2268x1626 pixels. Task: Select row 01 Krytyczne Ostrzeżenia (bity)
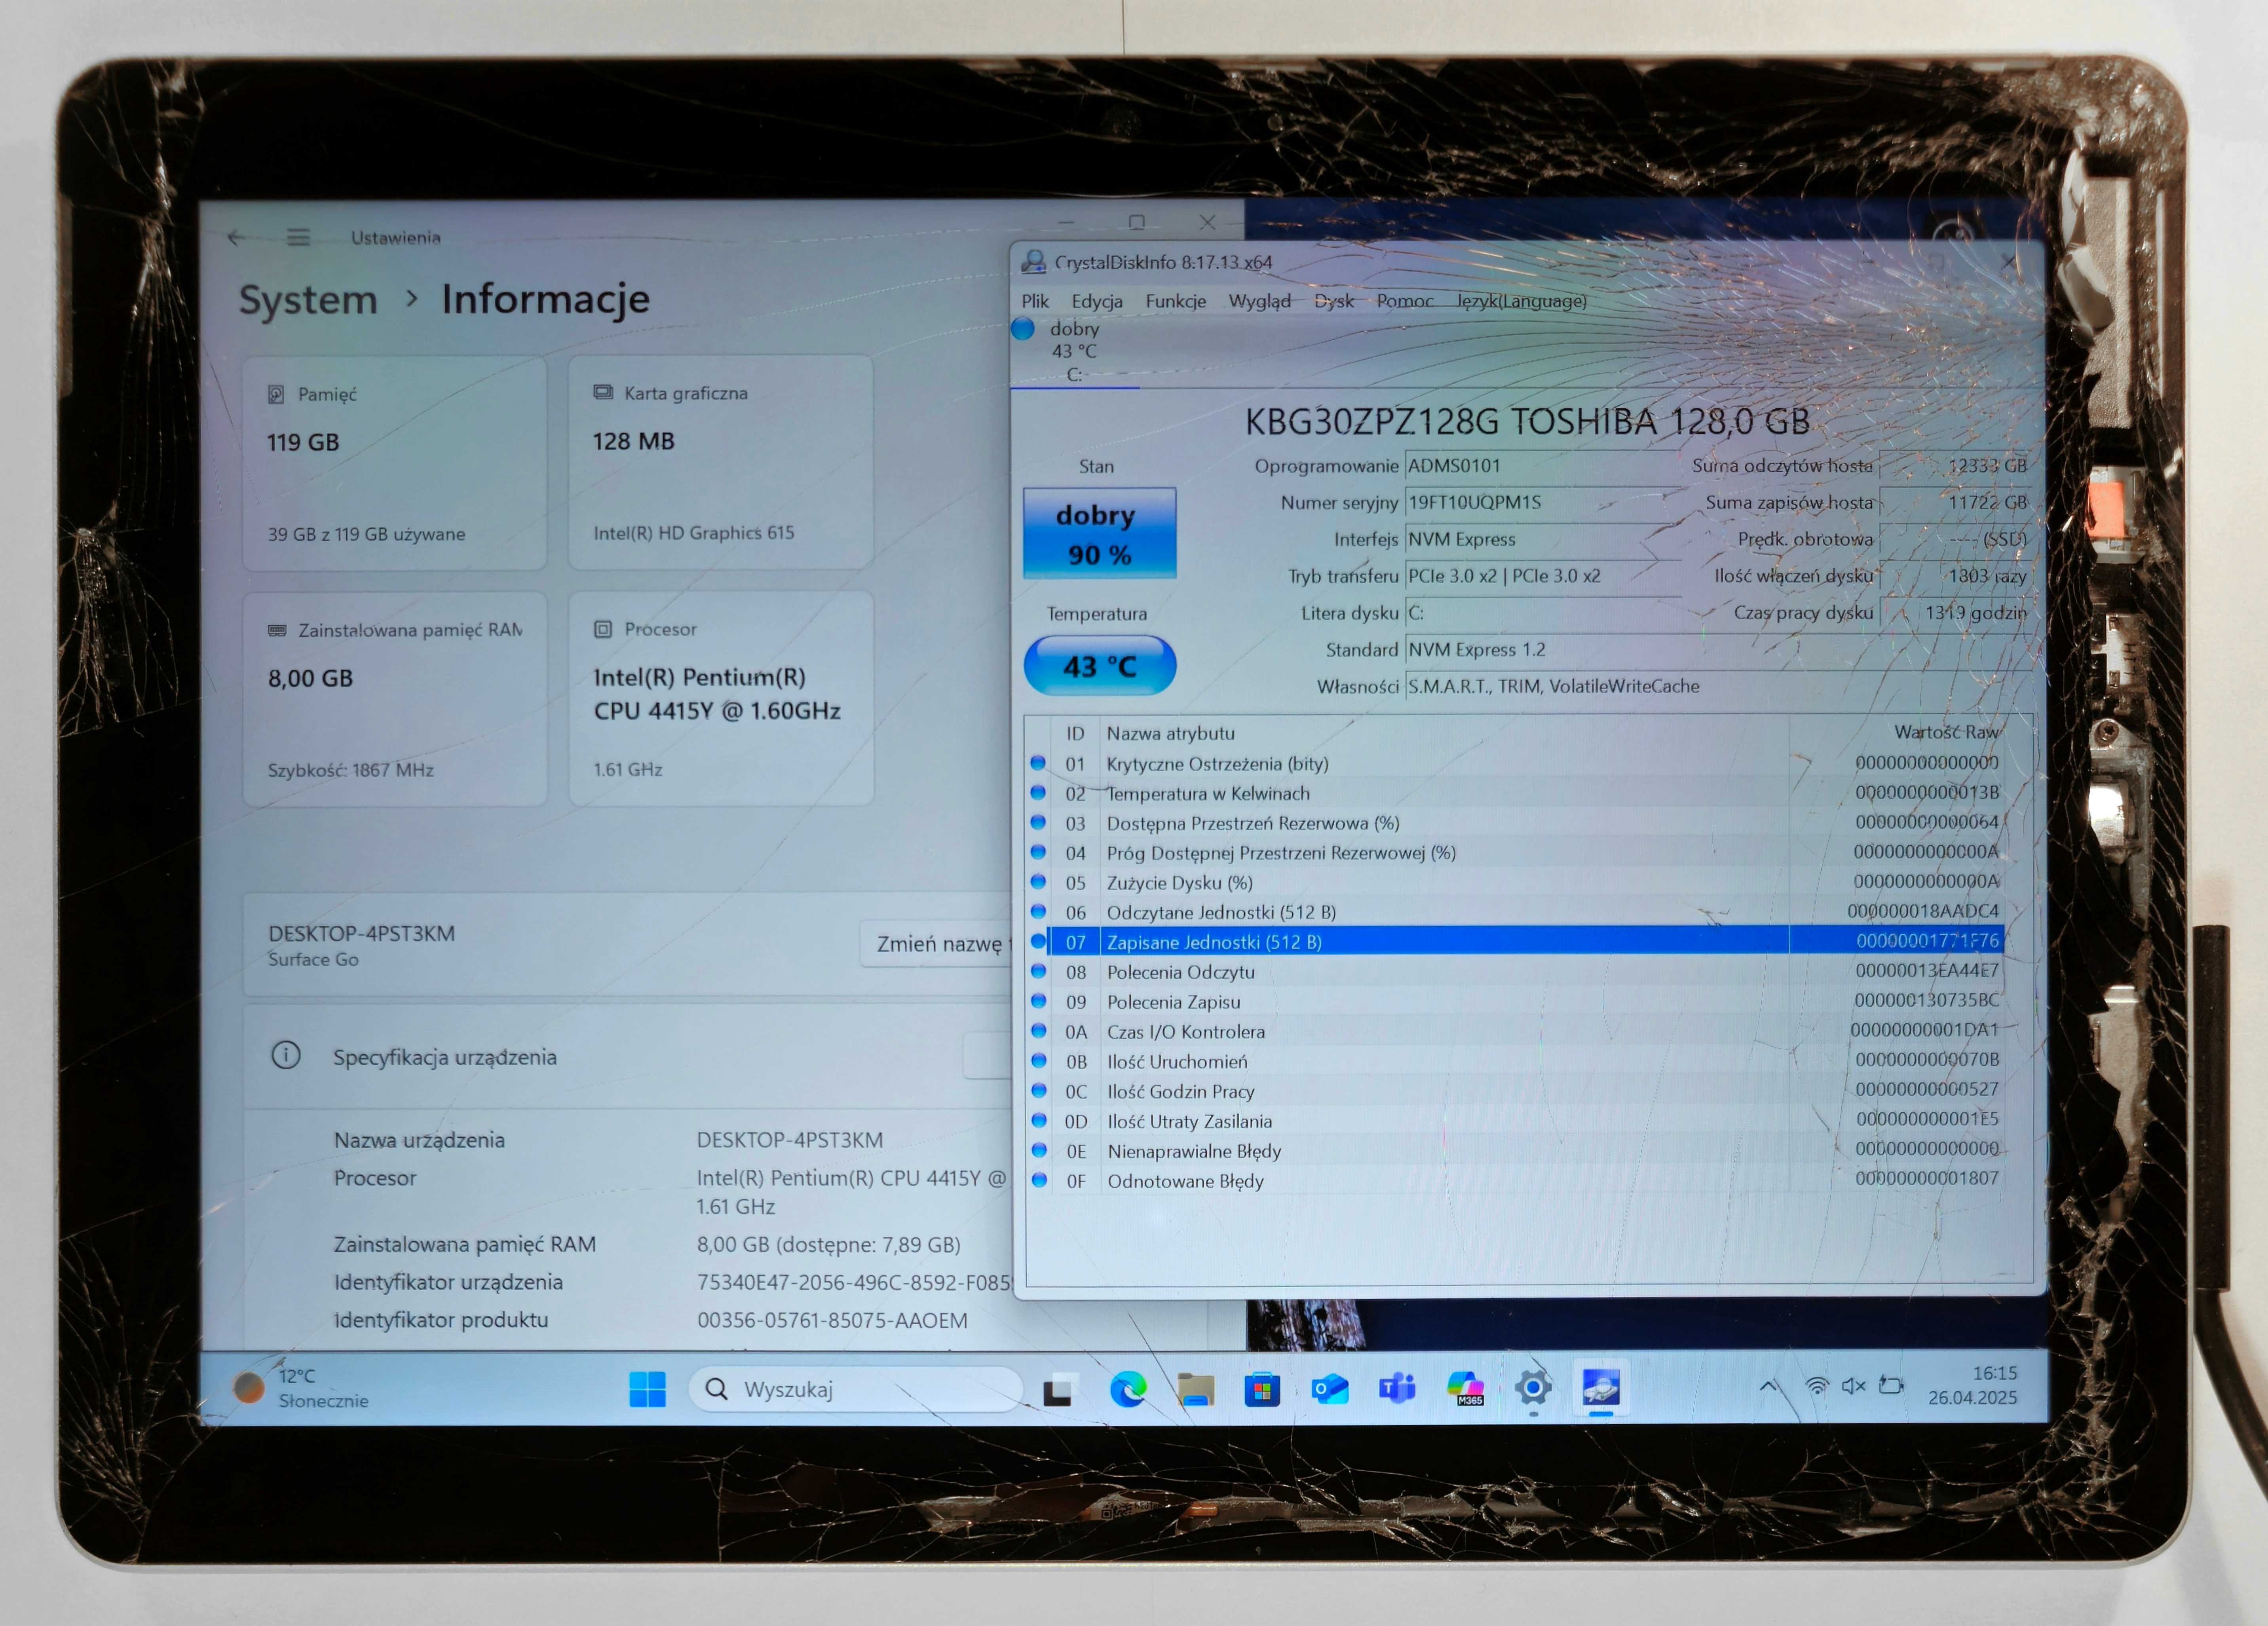click(1515, 763)
